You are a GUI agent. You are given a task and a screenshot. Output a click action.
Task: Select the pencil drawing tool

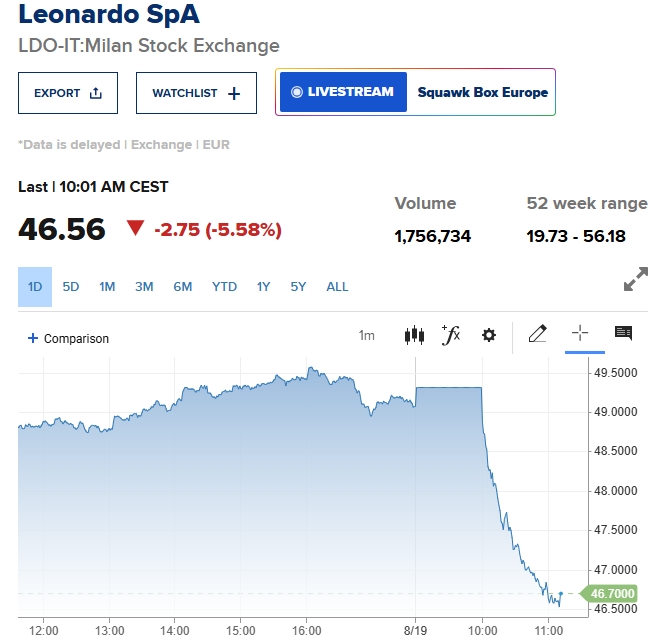[537, 335]
